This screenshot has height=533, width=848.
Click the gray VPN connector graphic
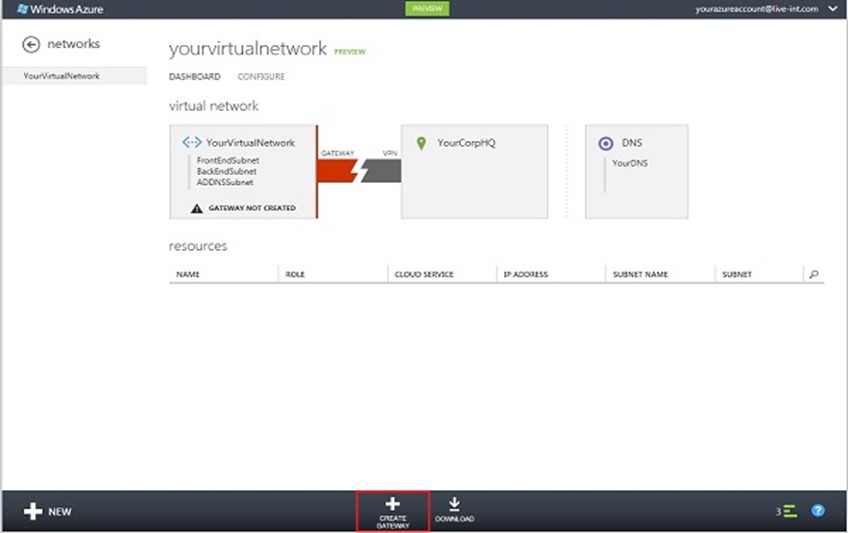[382, 171]
